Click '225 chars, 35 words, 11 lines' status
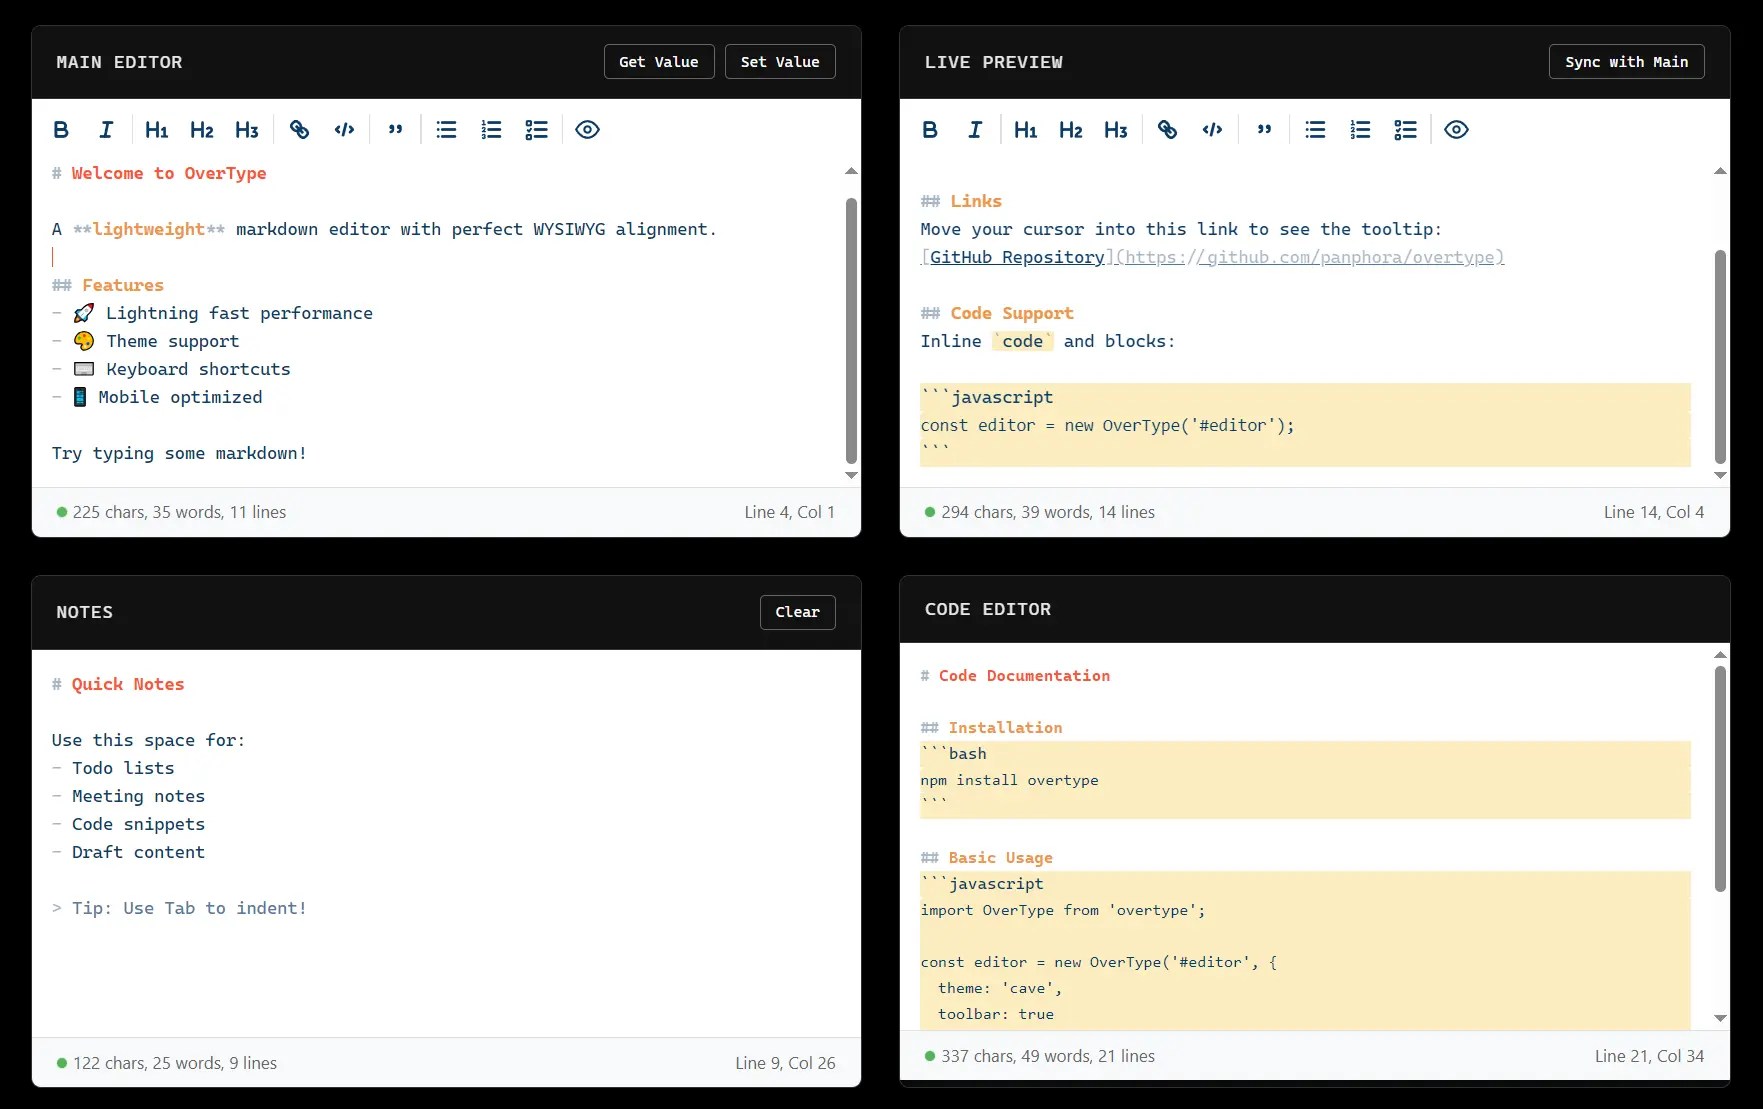The image size is (1763, 1109). pos(179,512)
